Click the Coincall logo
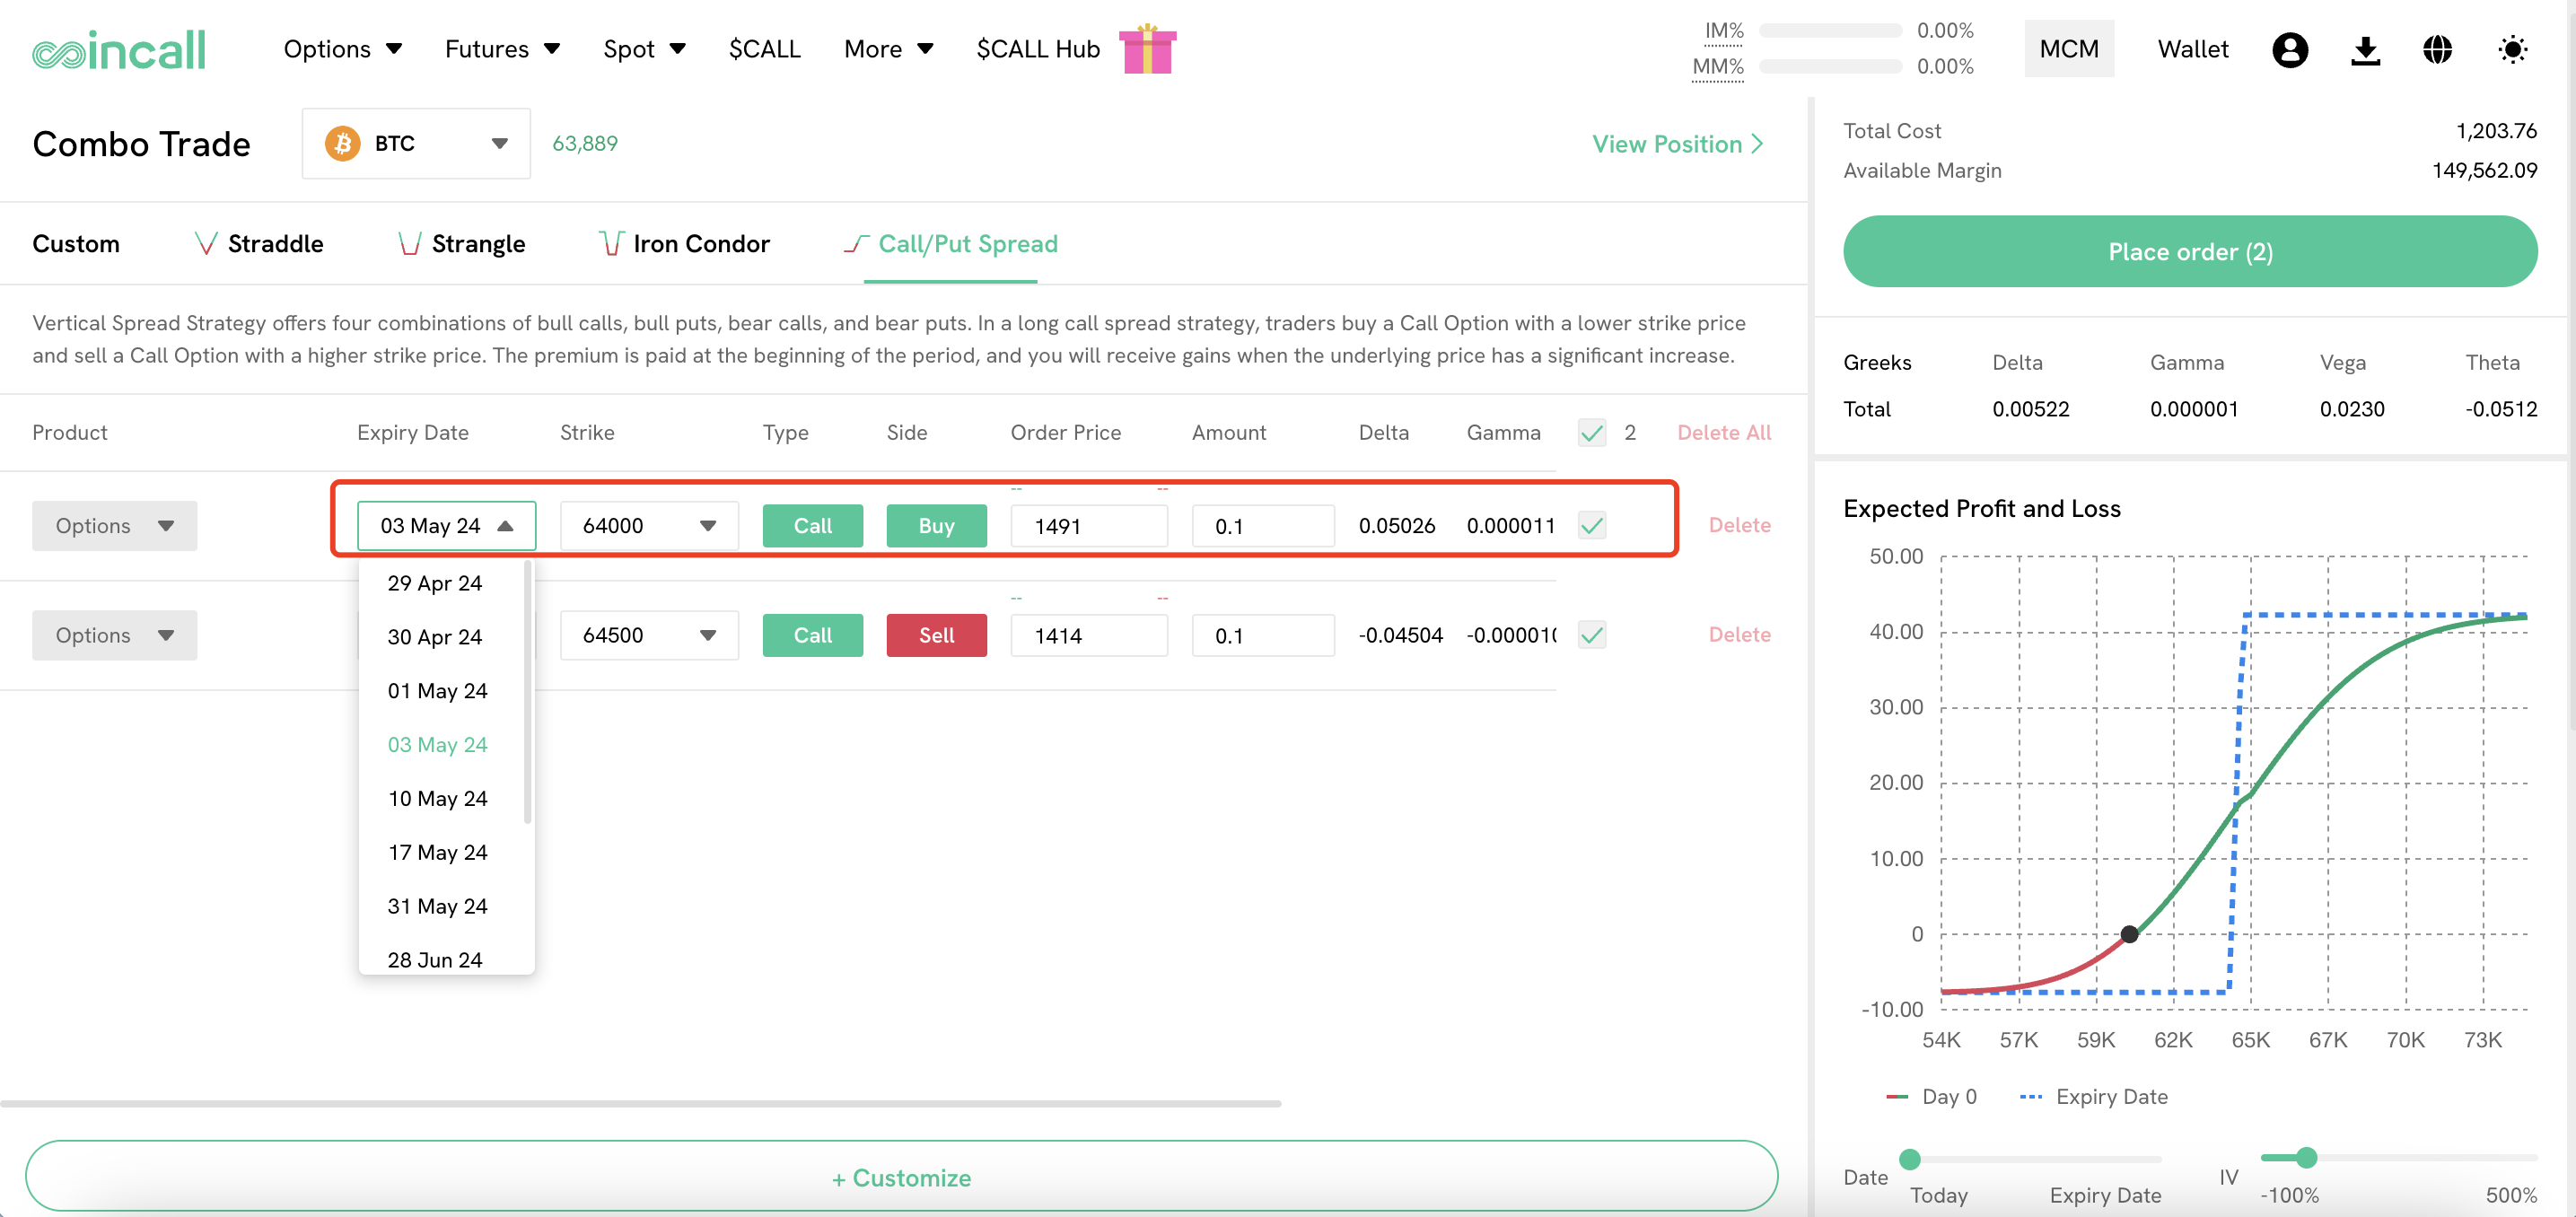 [119, 49]
